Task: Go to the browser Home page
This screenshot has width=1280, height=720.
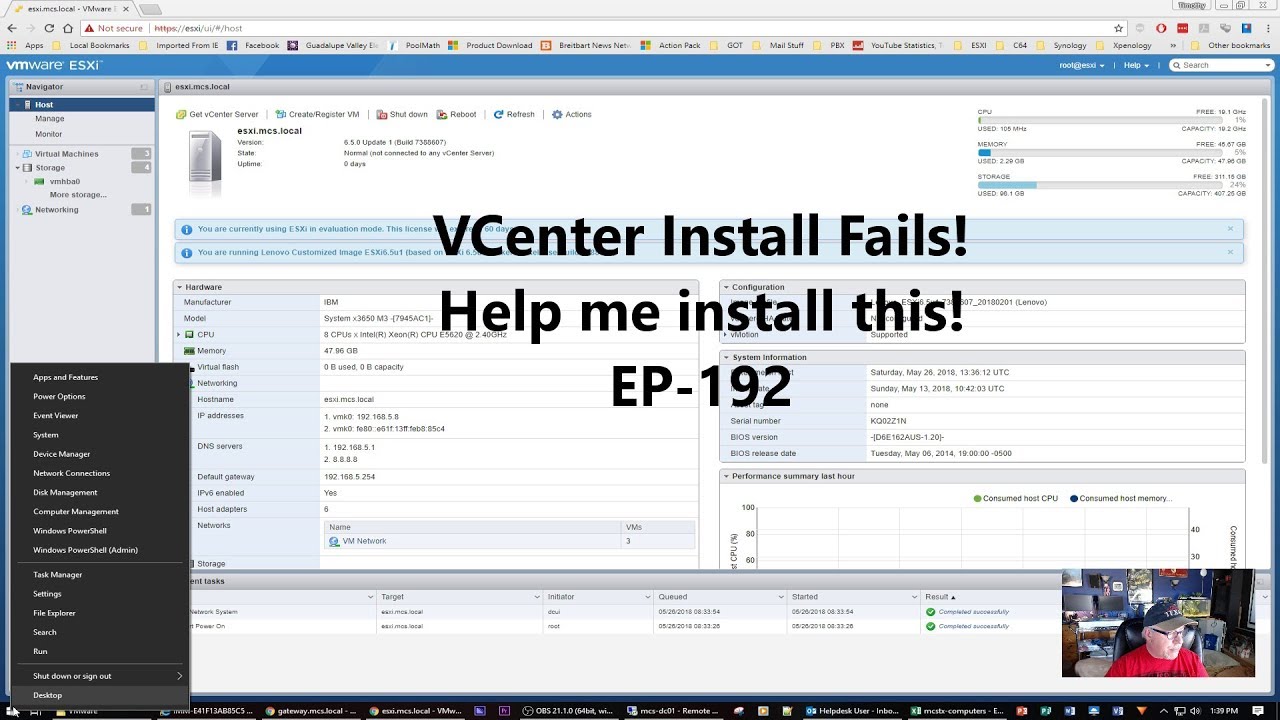Action: pos(67,28)
